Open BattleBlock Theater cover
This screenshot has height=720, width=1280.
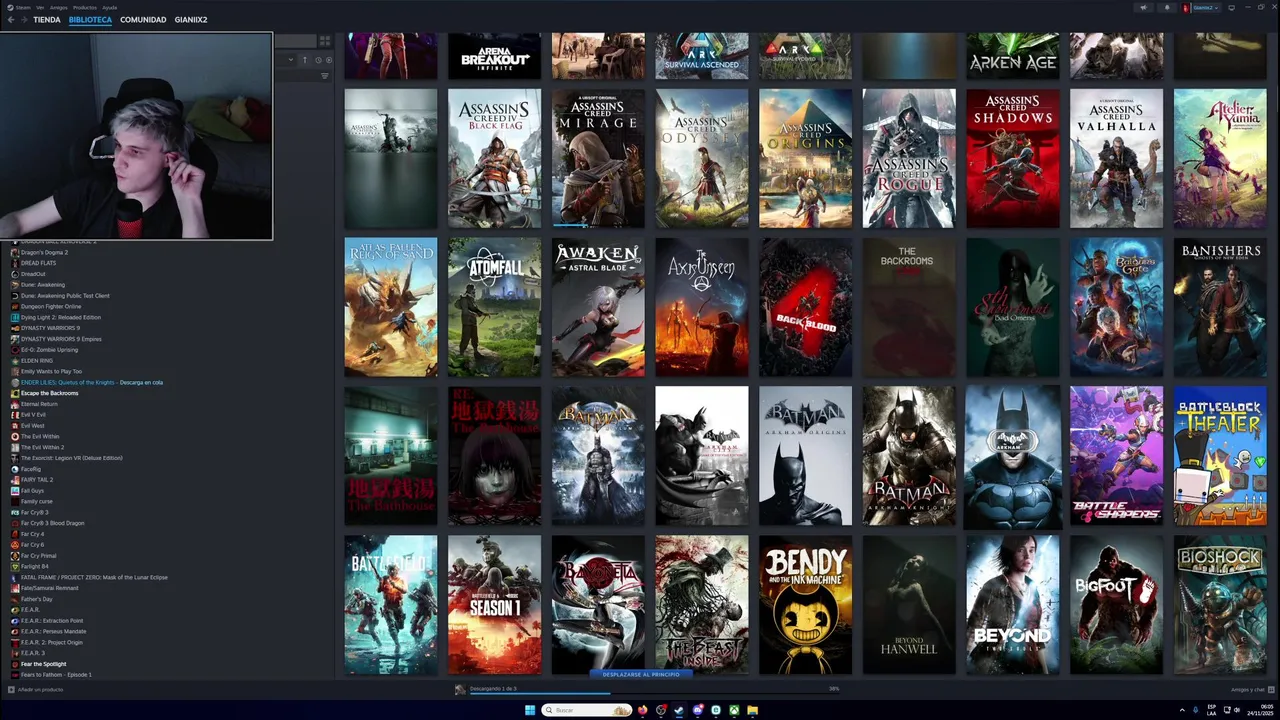(x=1220, y=456)
